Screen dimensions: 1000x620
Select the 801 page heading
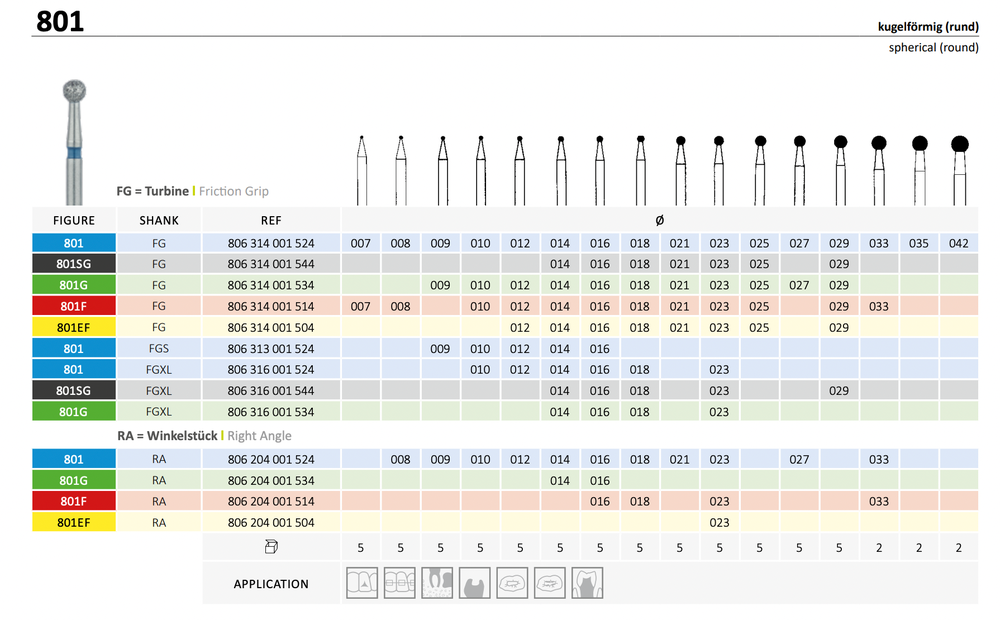(60, 21)
